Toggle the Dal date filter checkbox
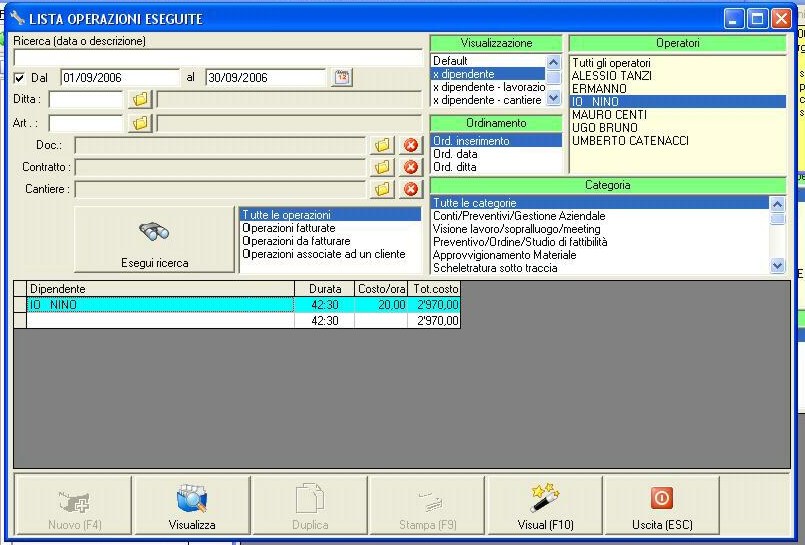Screen dimensions: 805x545 [19, 78]
